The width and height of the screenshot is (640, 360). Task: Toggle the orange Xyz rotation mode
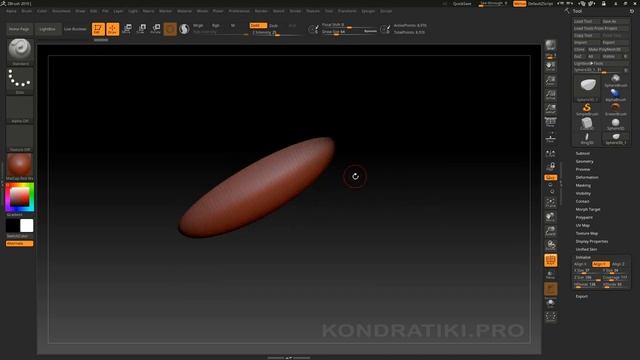point(551,178)
